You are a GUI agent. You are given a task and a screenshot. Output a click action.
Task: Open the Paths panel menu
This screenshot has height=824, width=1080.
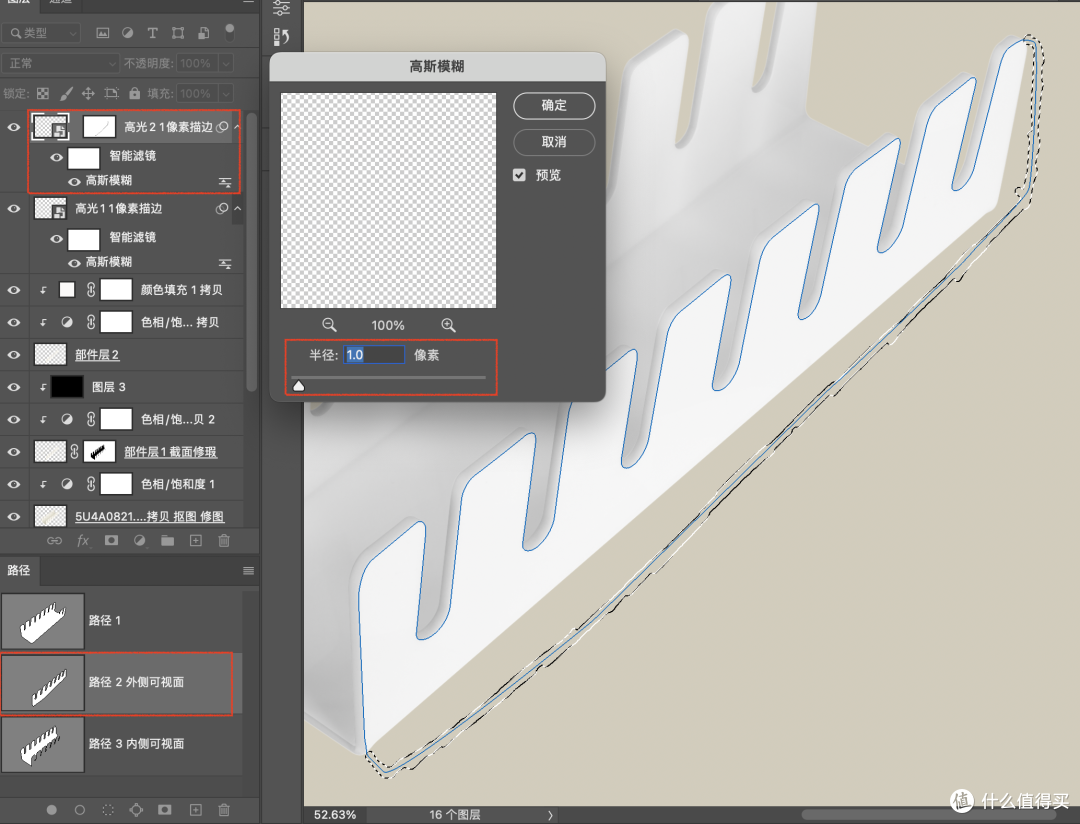(x=249, y=570)
